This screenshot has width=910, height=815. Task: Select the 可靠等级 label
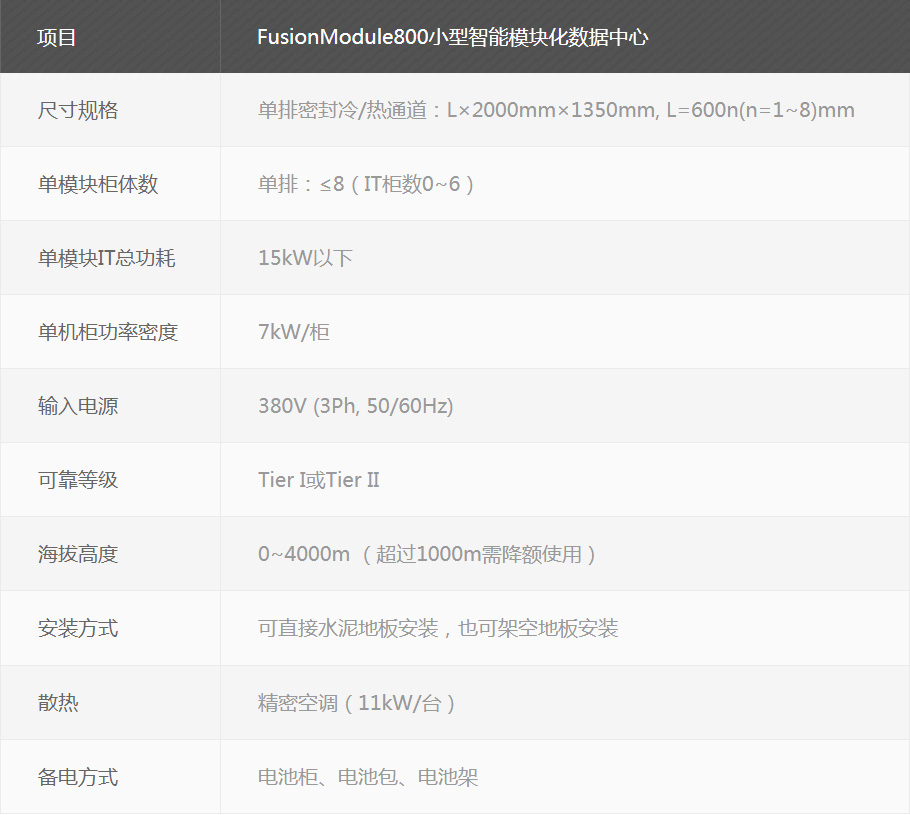(78, 480)
